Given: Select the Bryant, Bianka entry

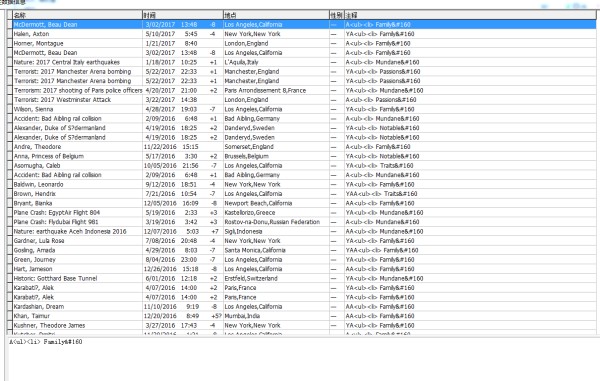Looking at the screenshot, I should pos(33,204).
